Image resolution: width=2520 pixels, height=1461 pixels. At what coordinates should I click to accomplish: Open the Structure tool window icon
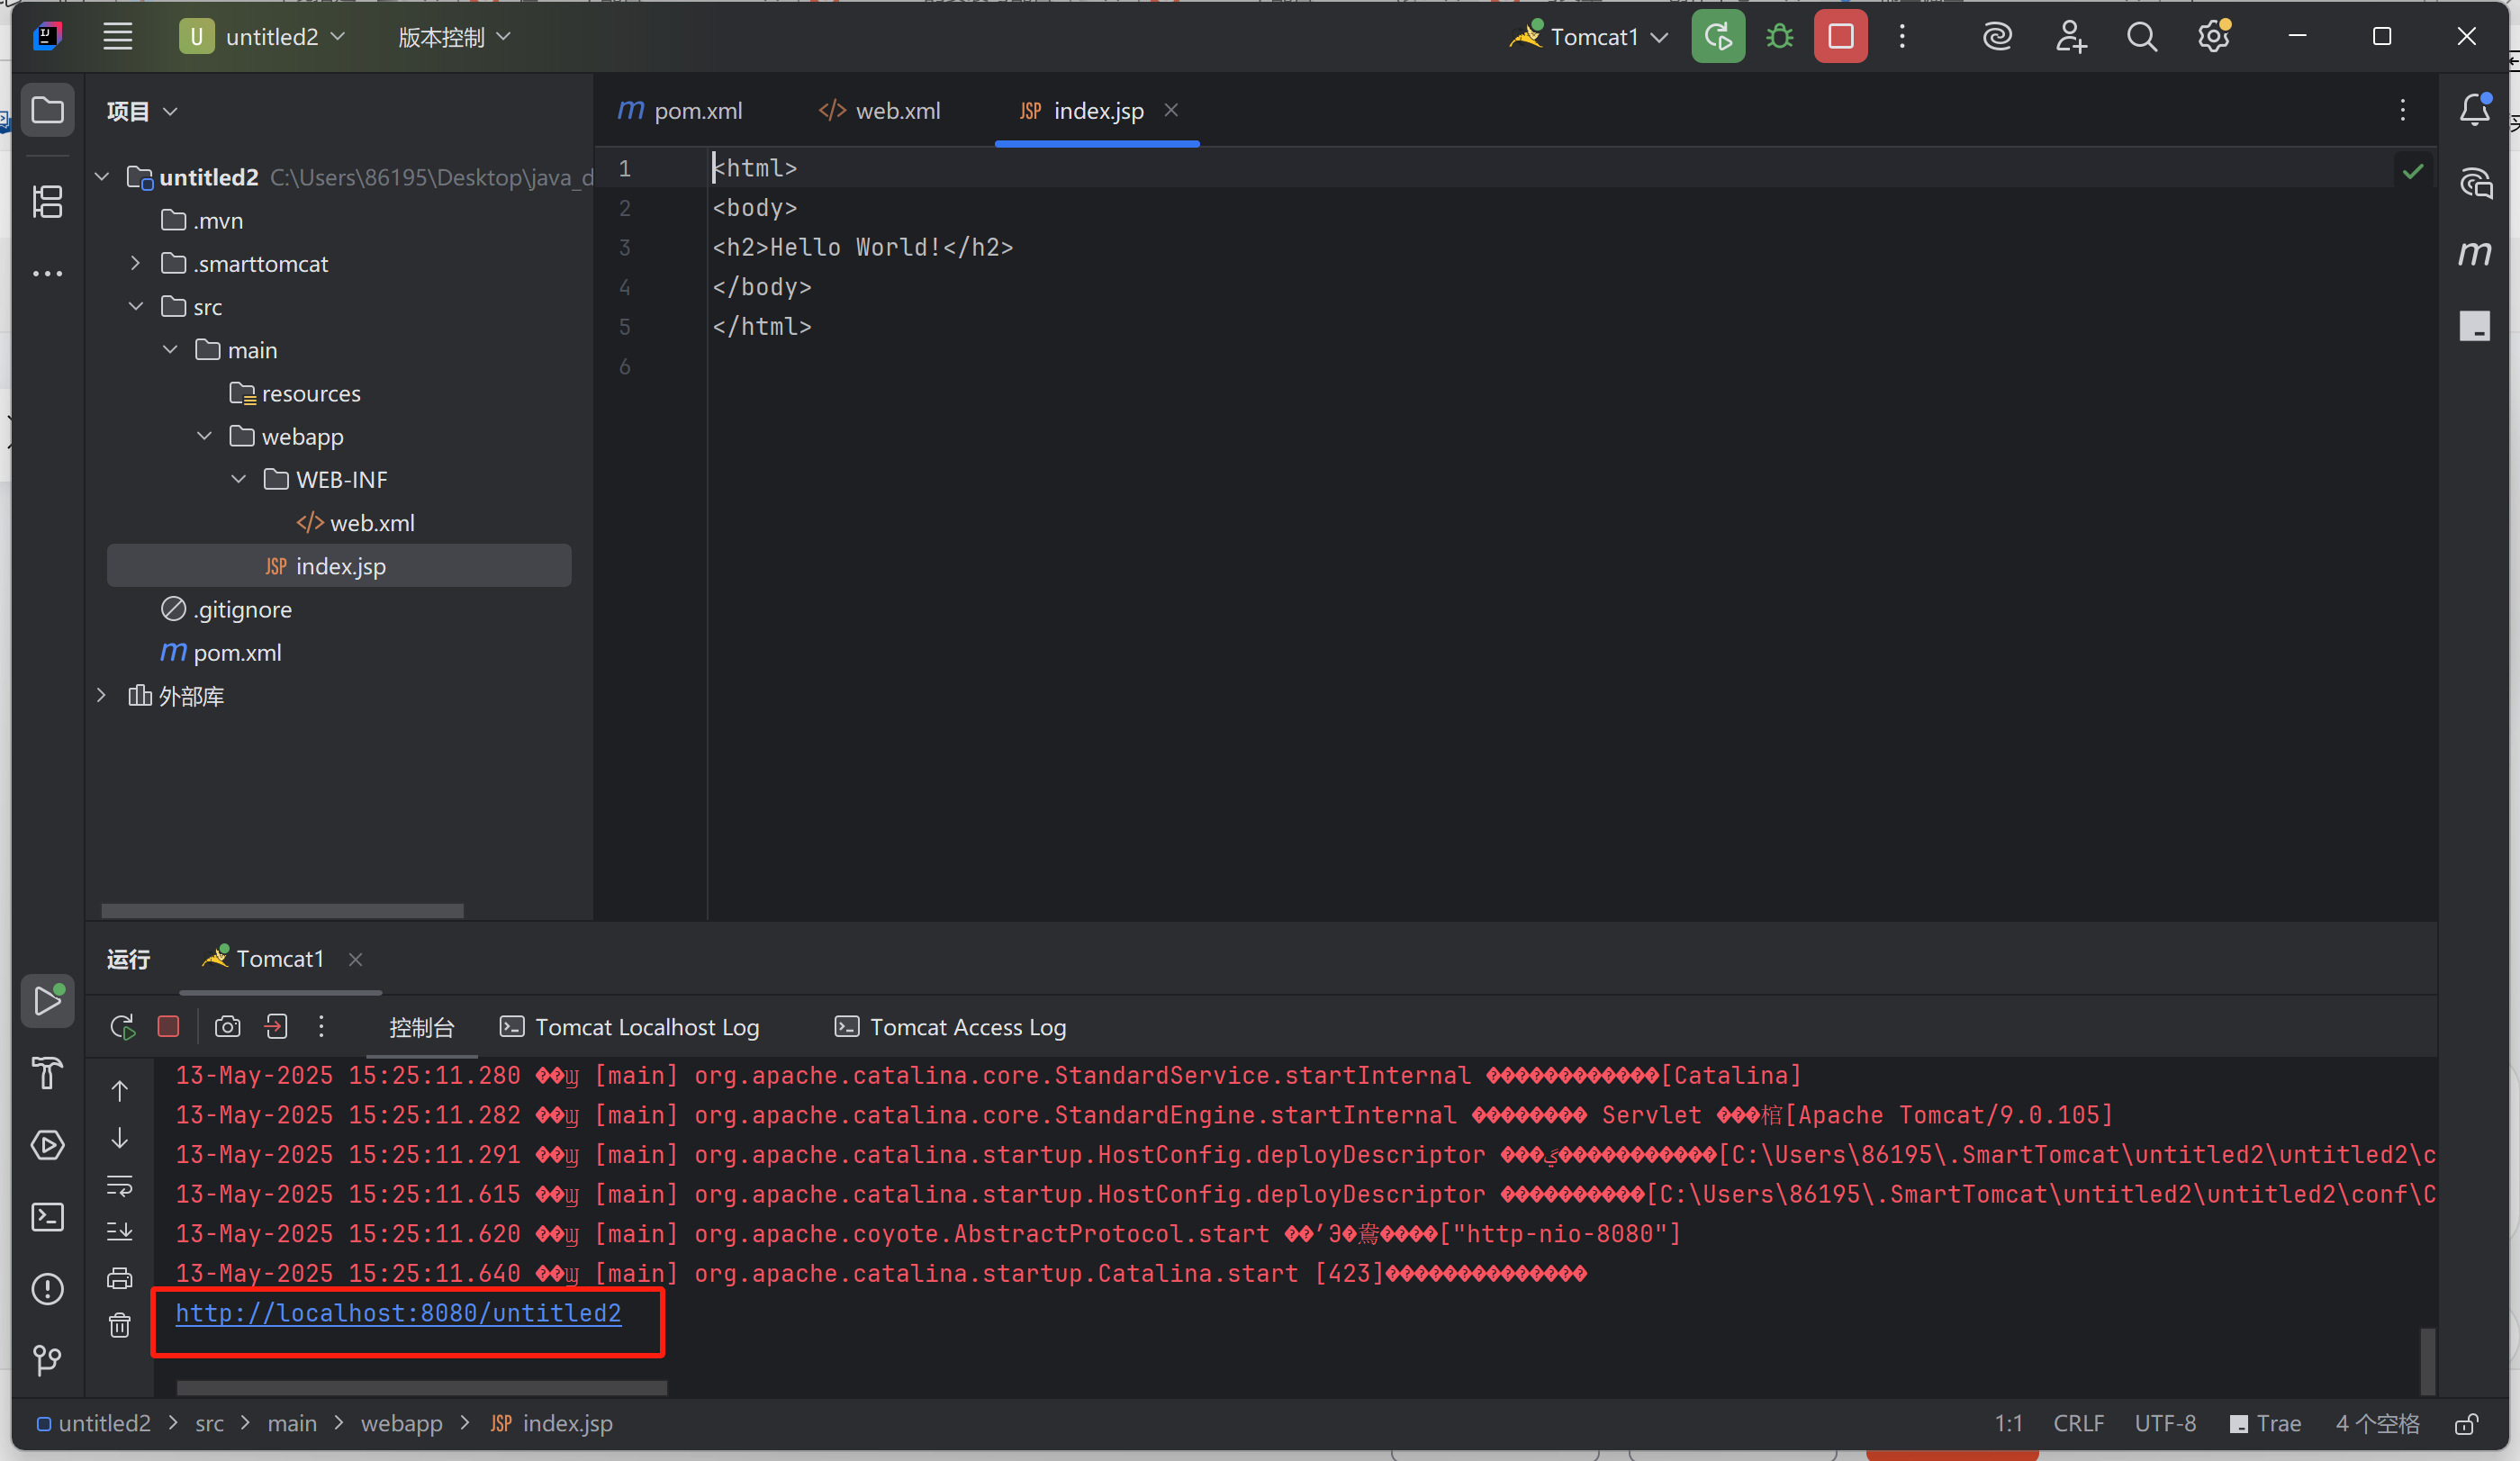[48, 202]
